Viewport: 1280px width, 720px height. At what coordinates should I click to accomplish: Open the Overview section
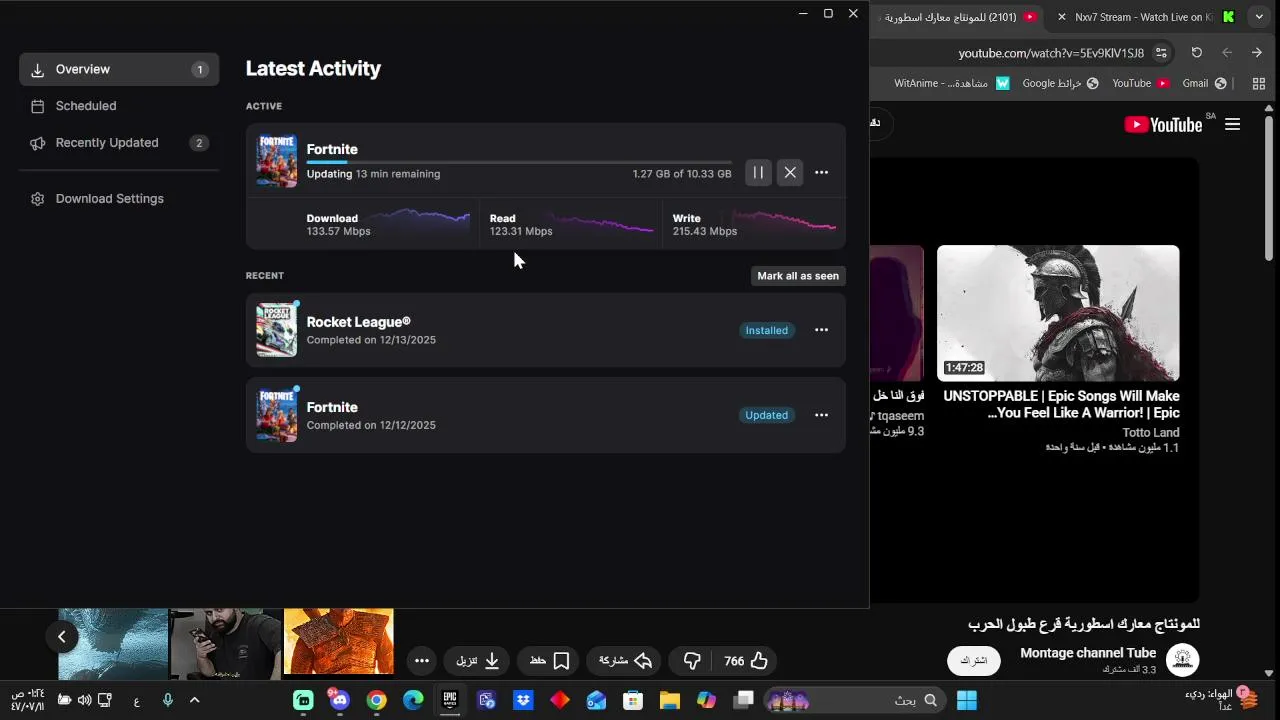119,69
